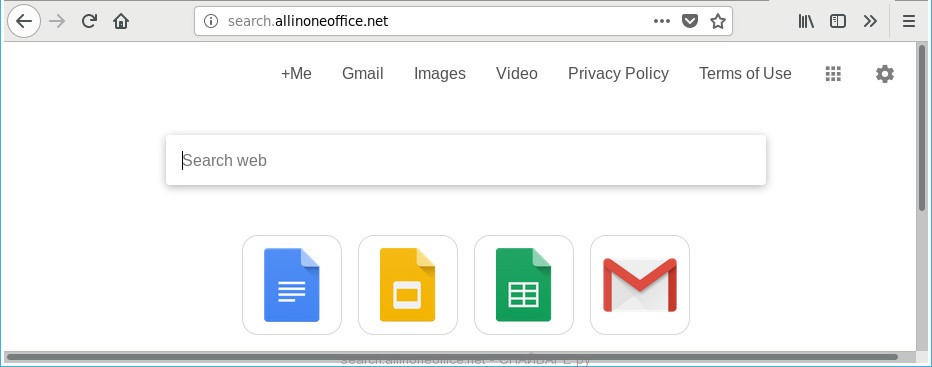
Task: Click the Search web input field
Action: [x=466, y=160]
